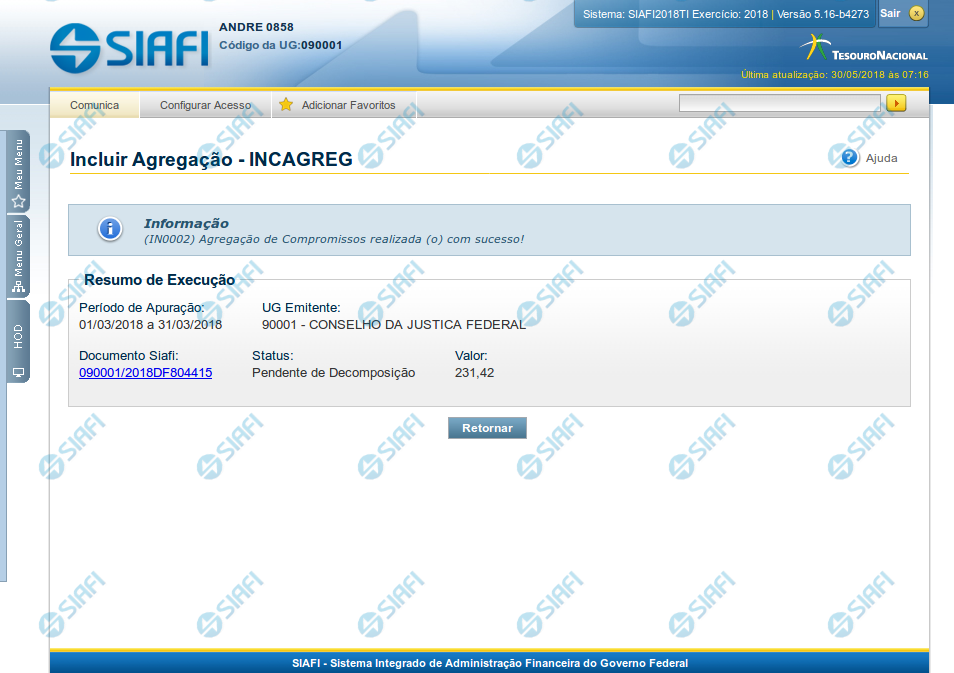
Task: Click the SIAFI logo in the header
Action: pyautogui.click(x=129, y=46)
